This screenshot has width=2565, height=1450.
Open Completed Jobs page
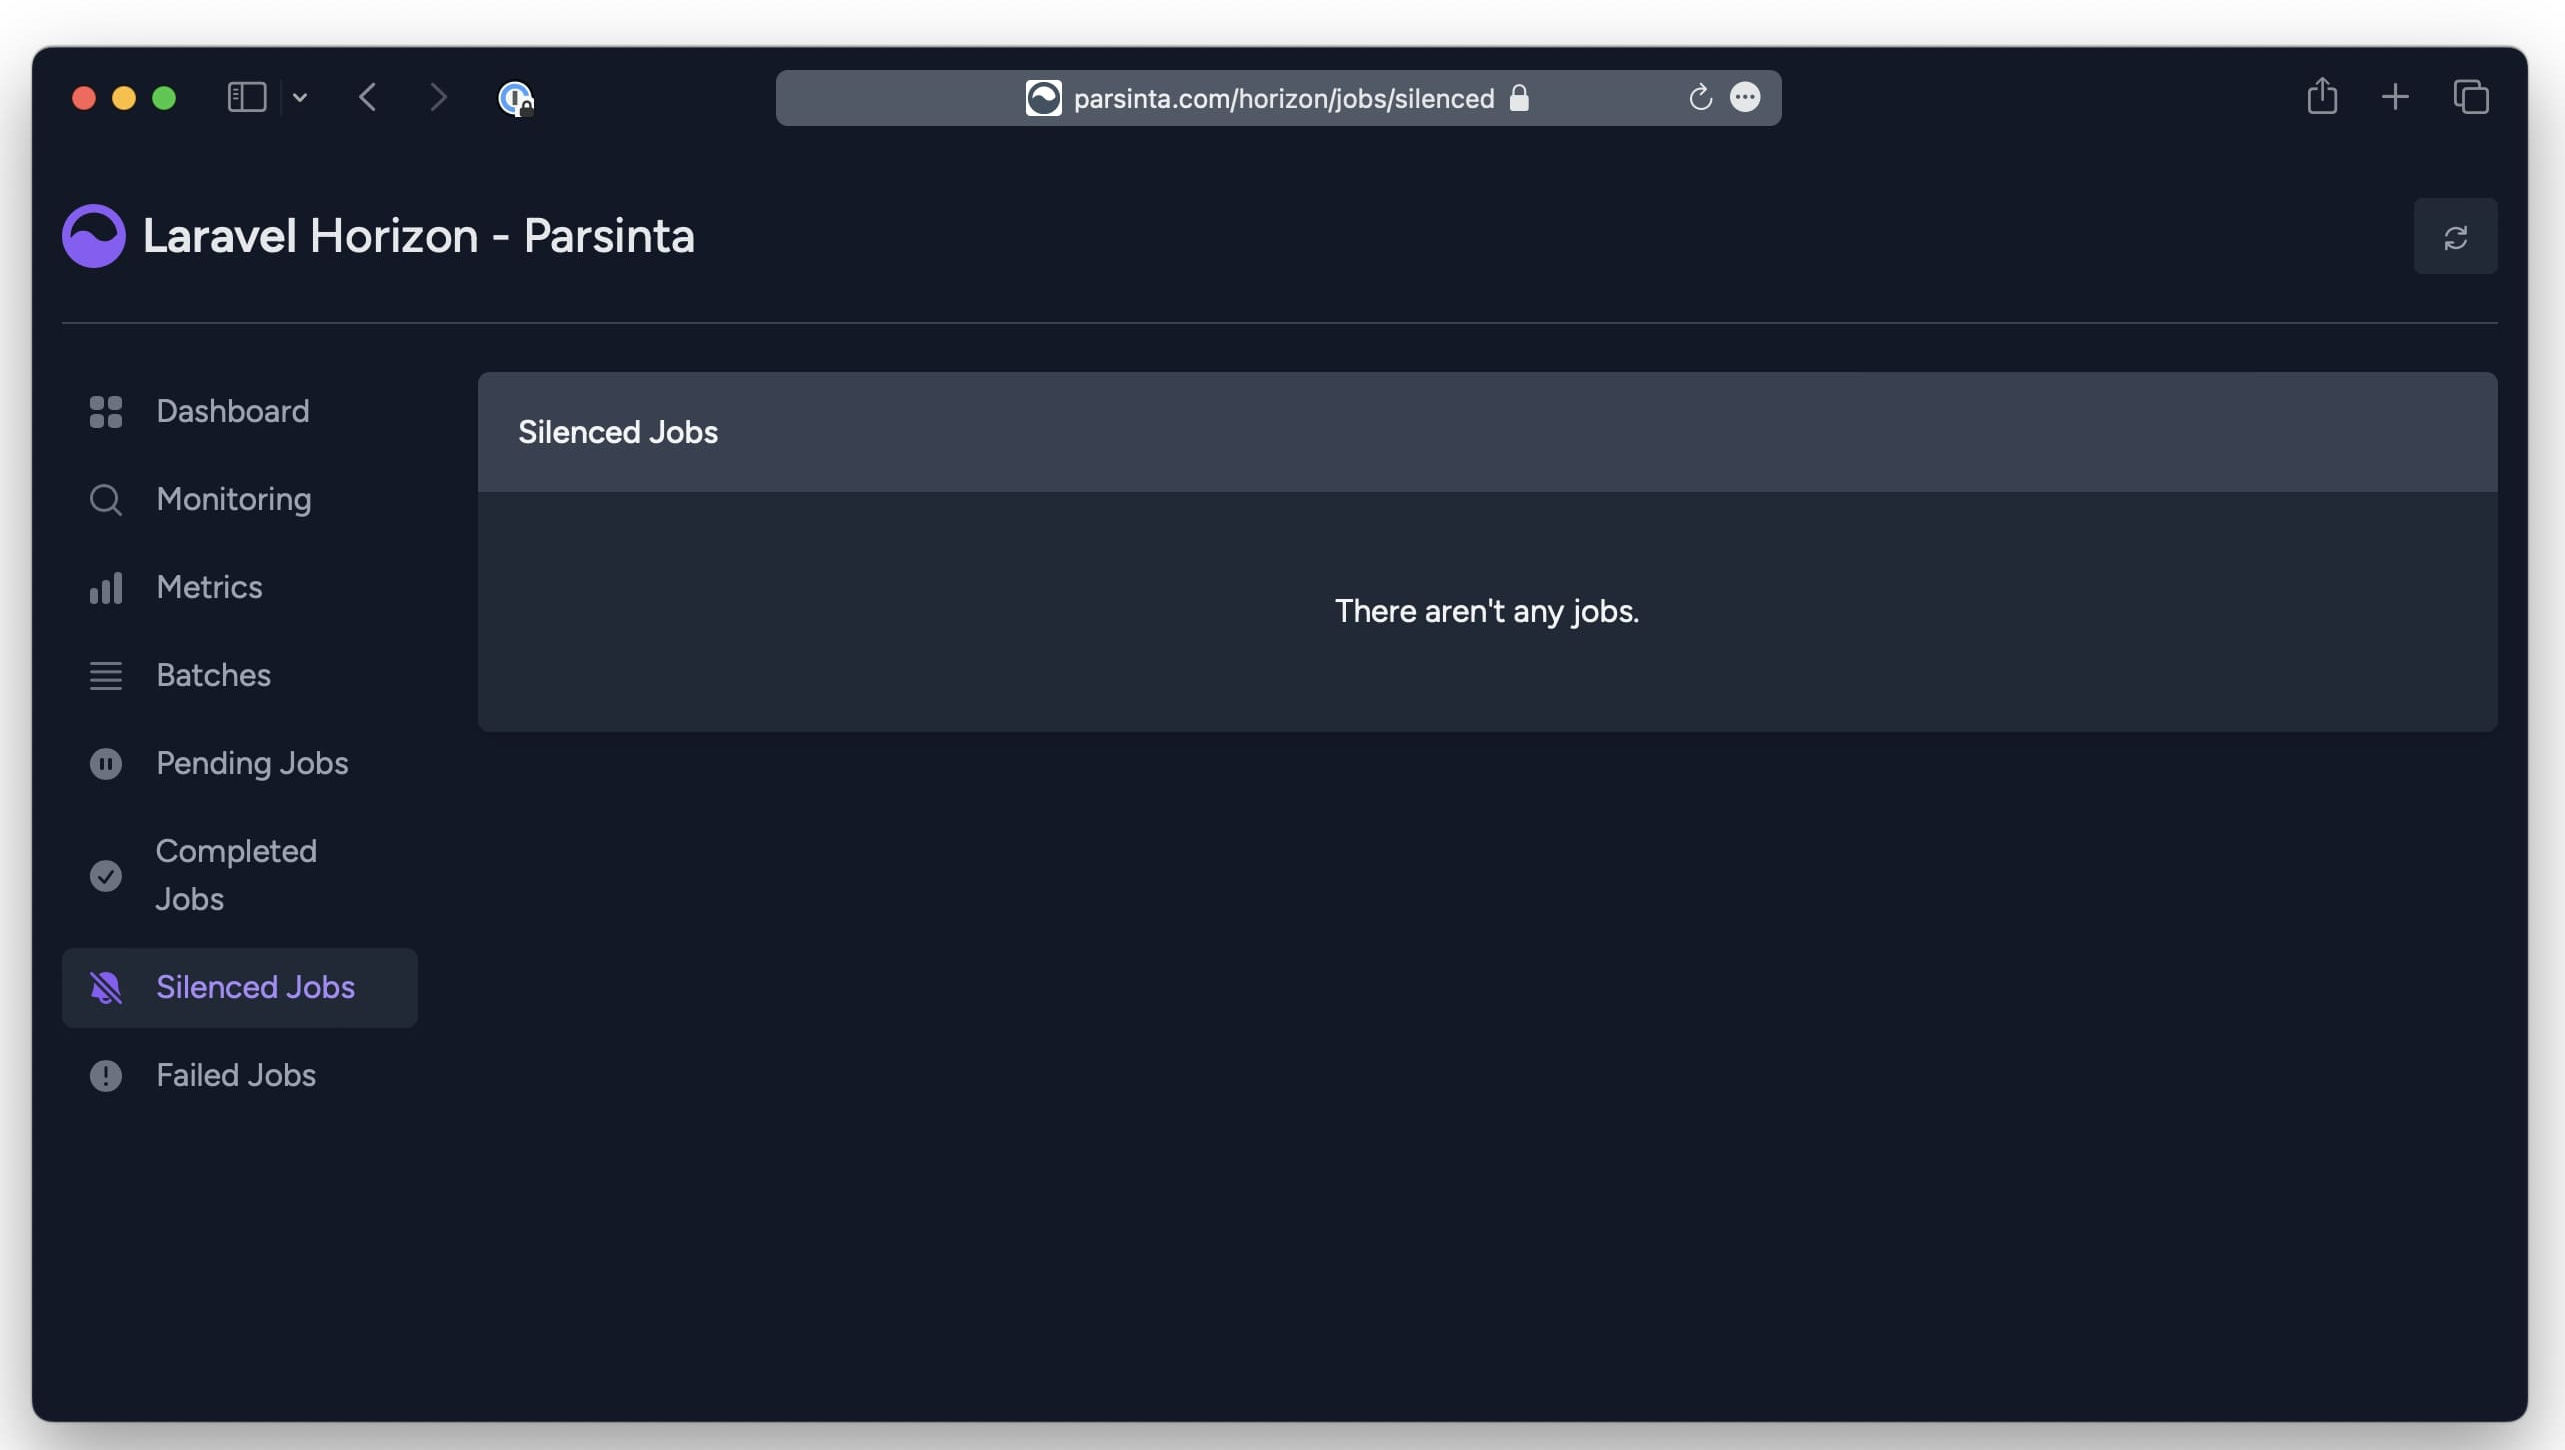pos(239,875)
